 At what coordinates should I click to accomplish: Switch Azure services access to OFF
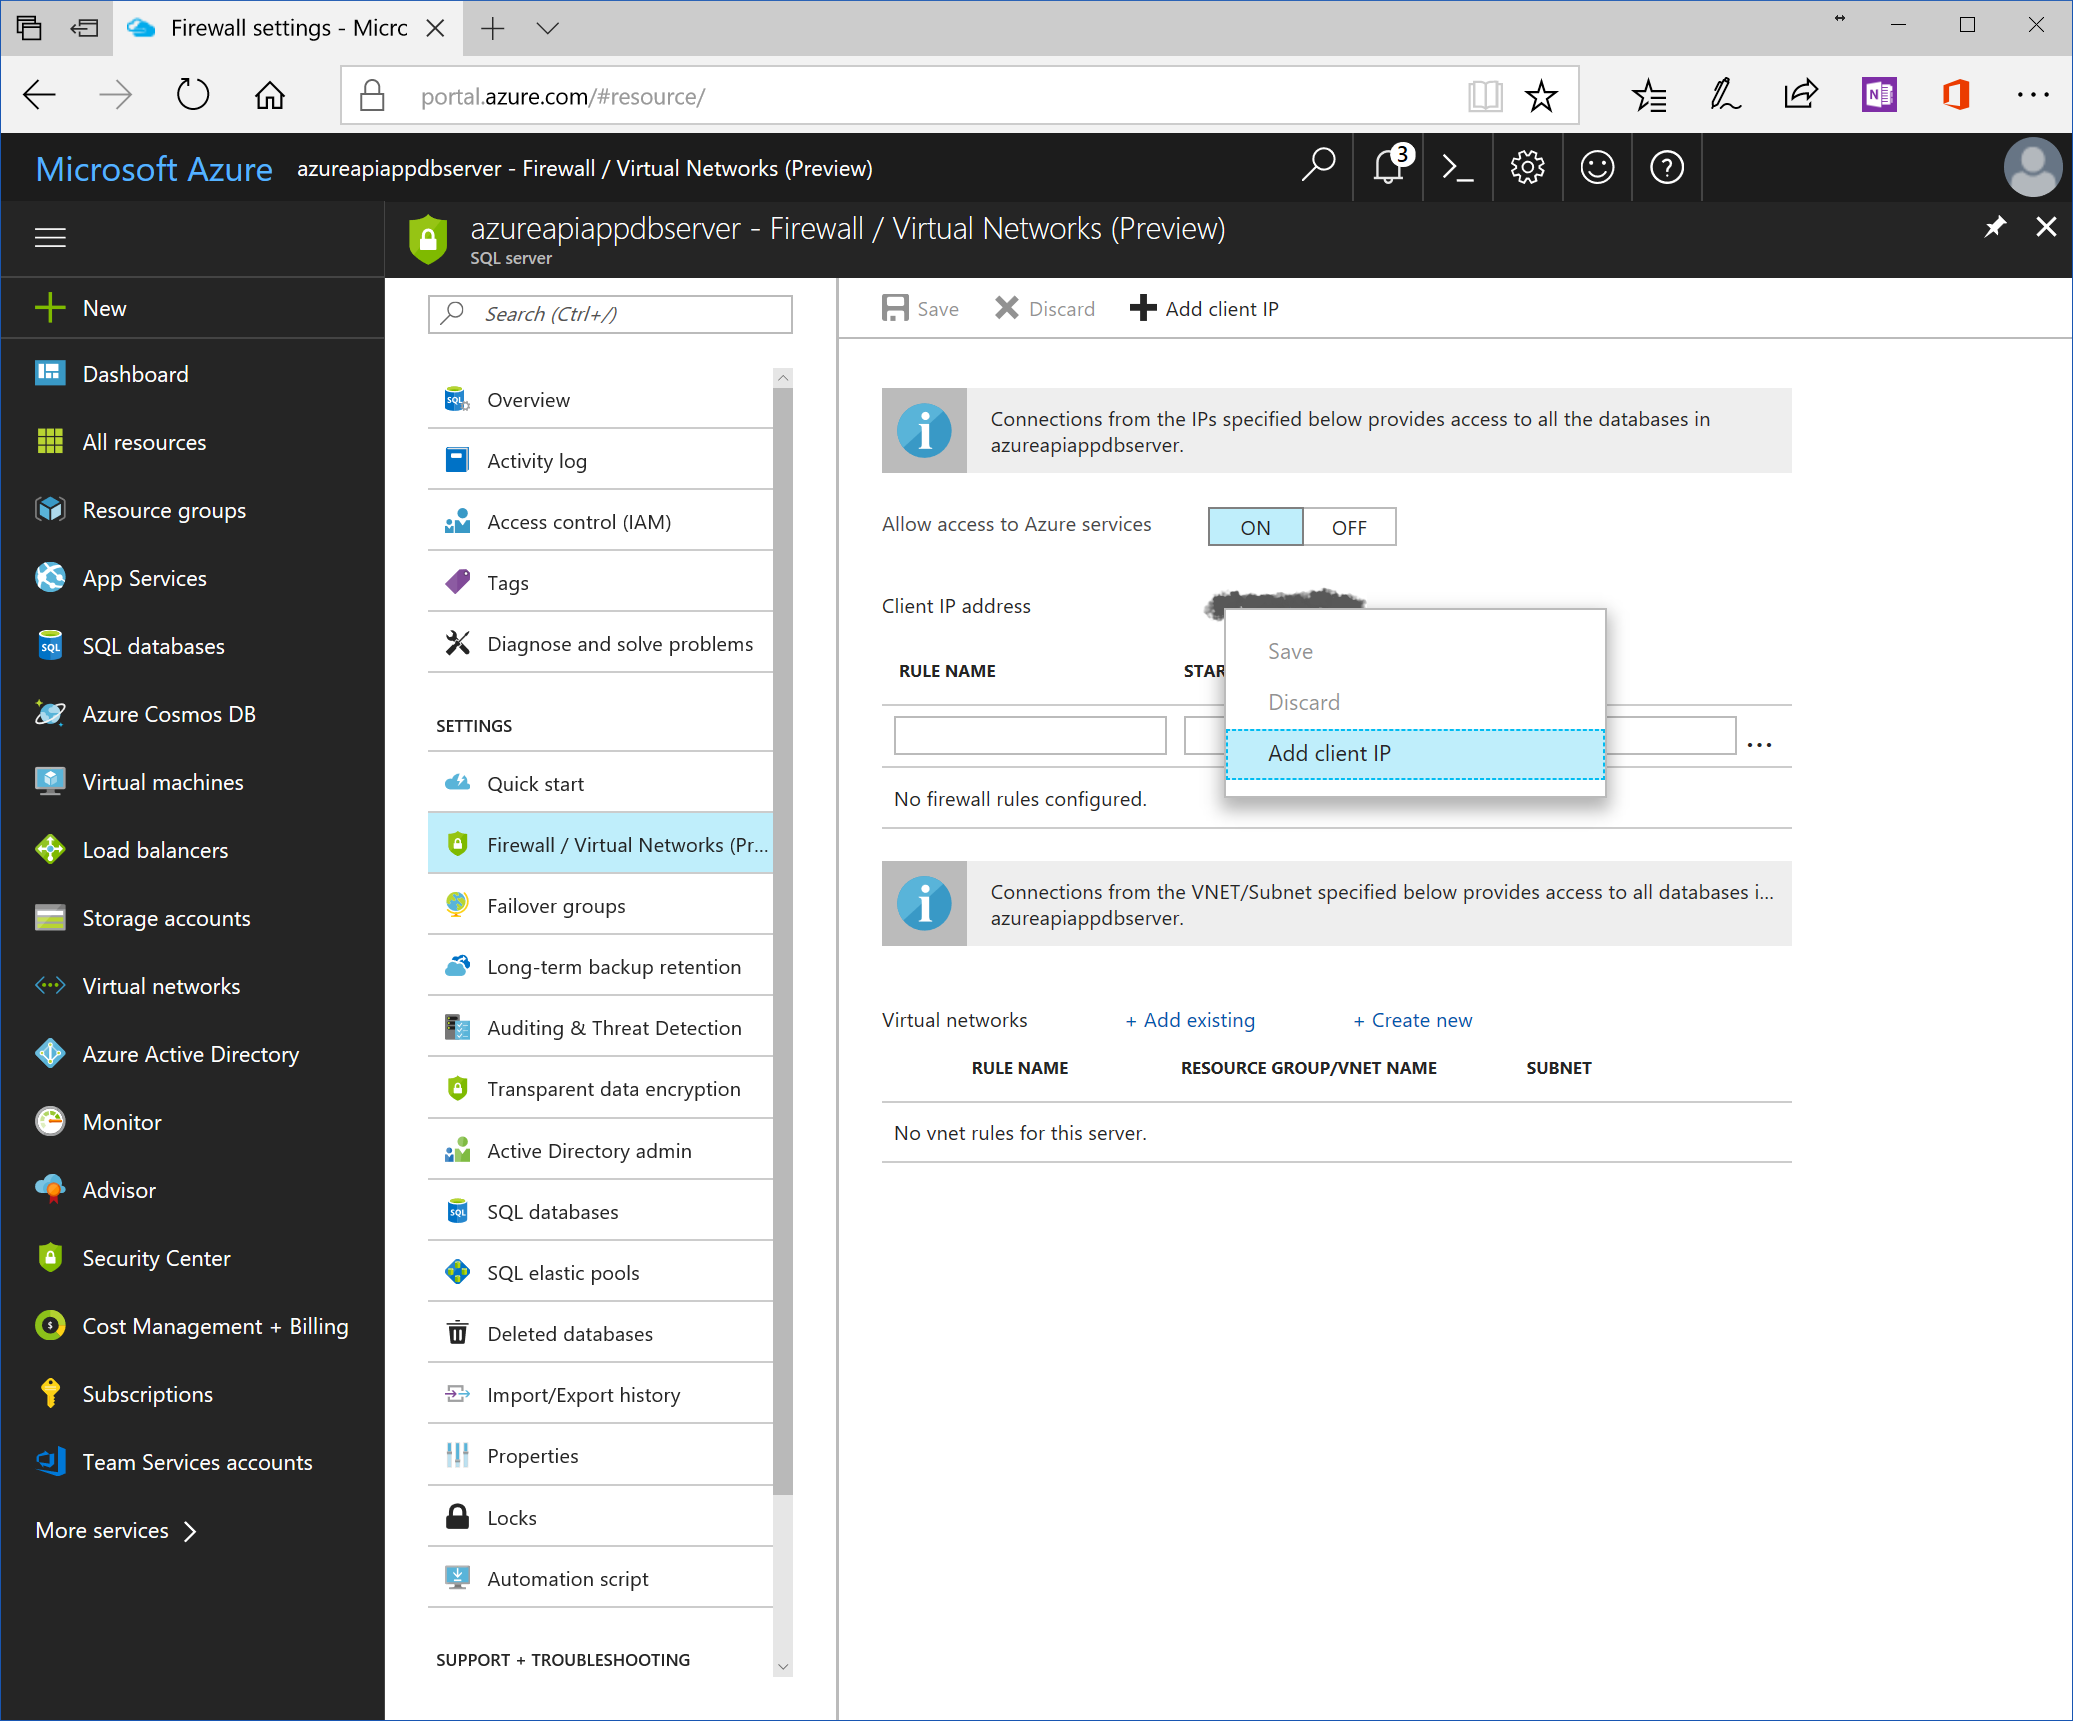click(x=1348, y=527)
